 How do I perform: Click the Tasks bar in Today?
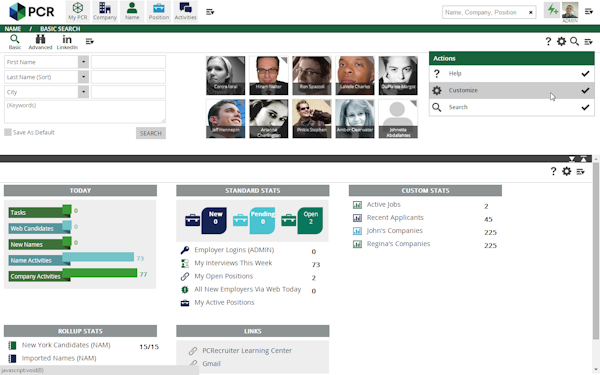pos(40,211)
